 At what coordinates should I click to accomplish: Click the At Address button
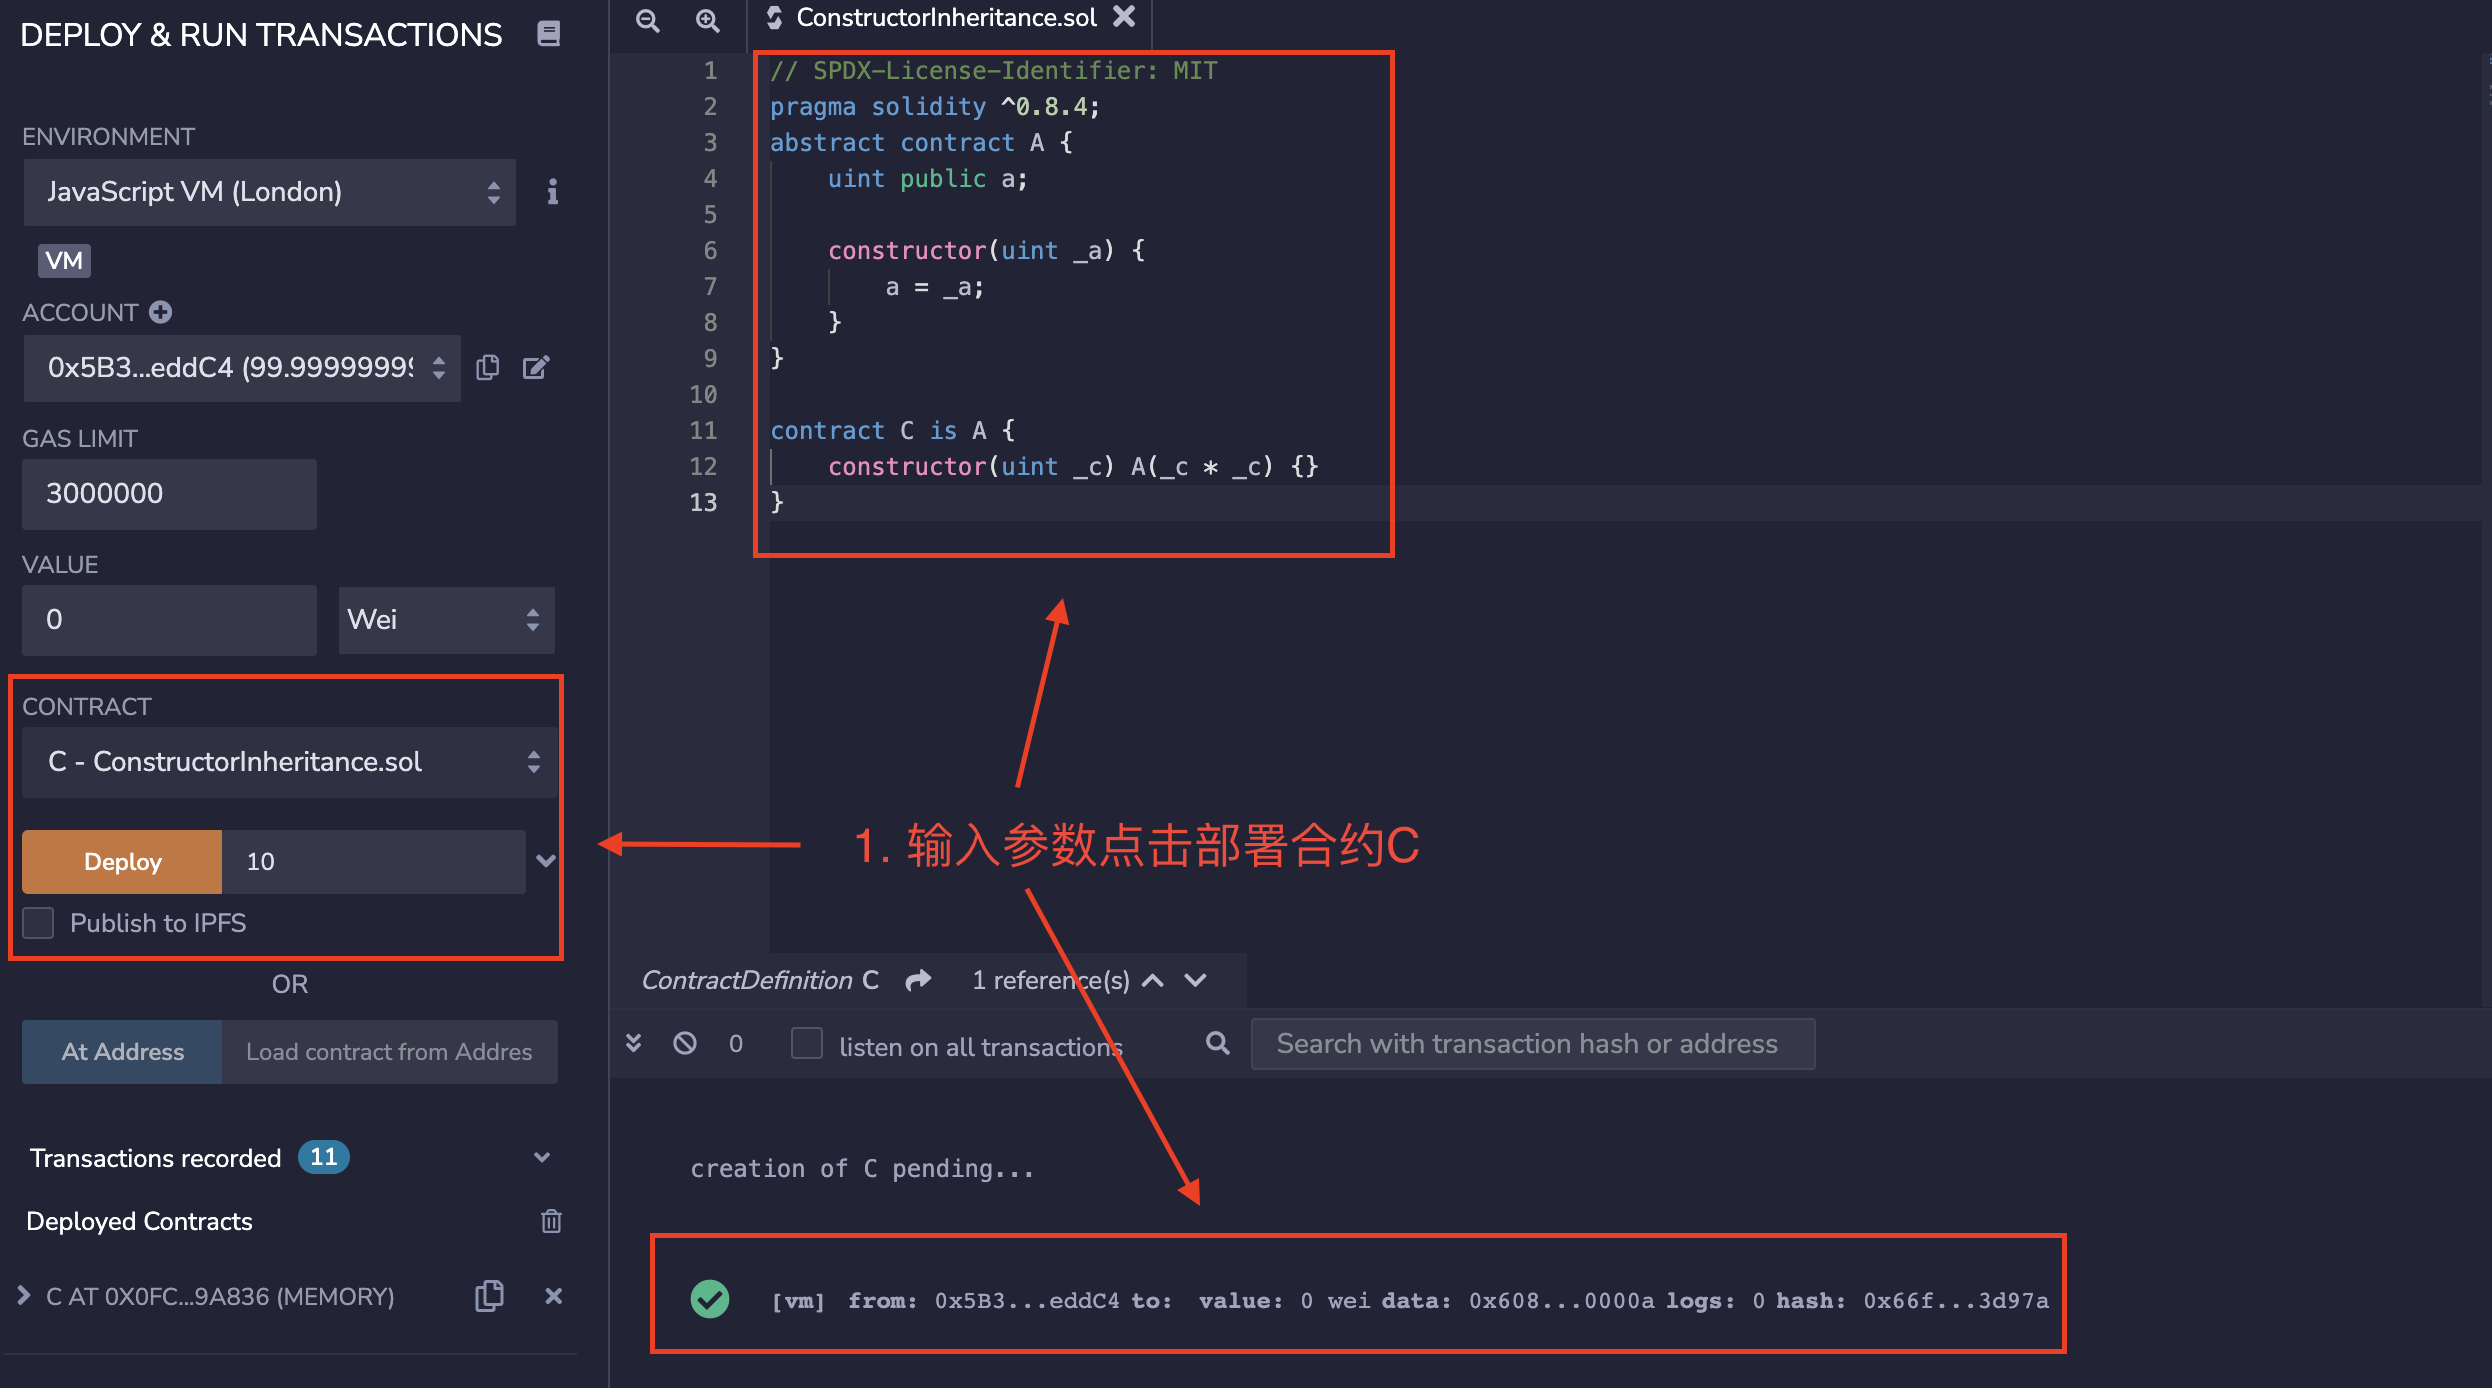click(x=122, y=1051)
